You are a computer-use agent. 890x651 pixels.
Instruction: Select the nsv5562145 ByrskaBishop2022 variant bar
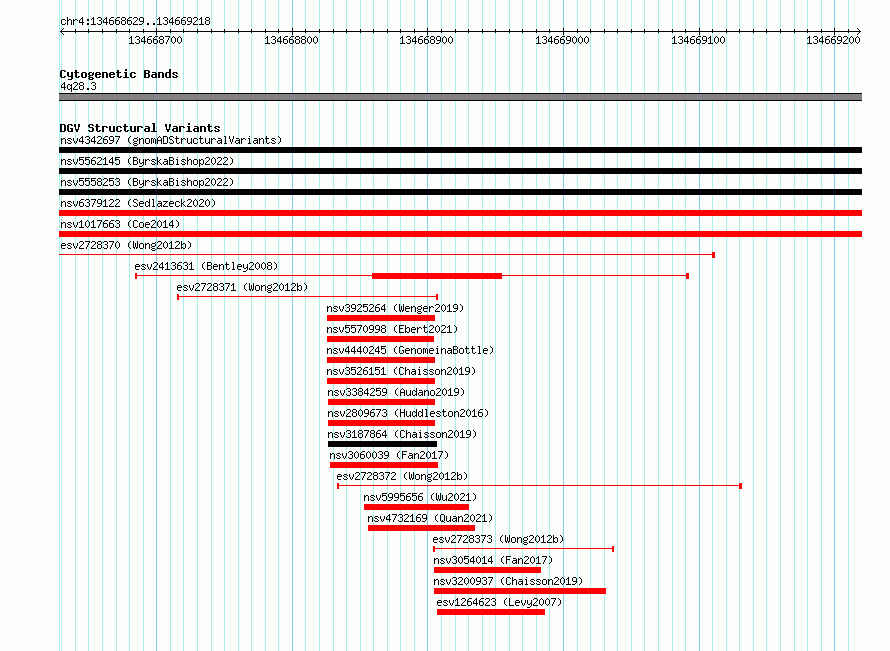tap(460, 171)
